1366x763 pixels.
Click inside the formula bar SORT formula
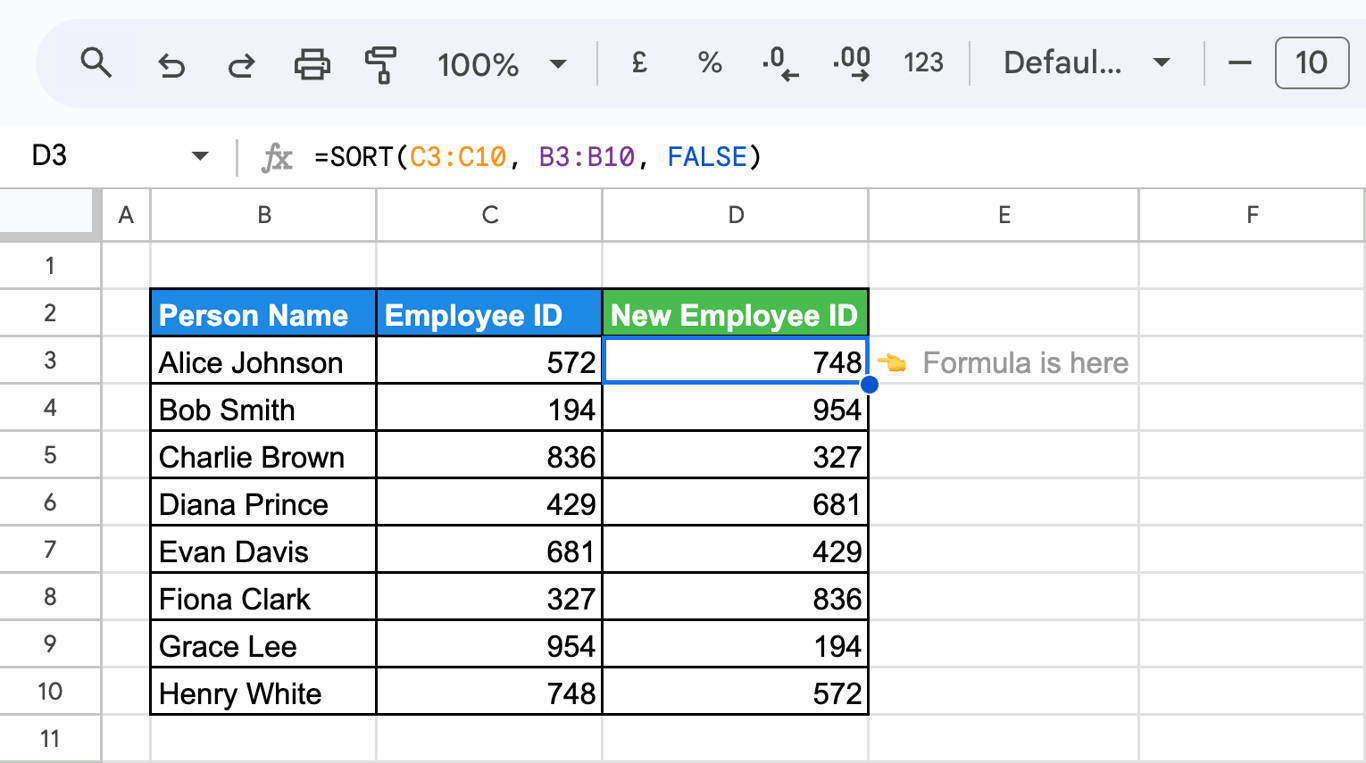537,157
